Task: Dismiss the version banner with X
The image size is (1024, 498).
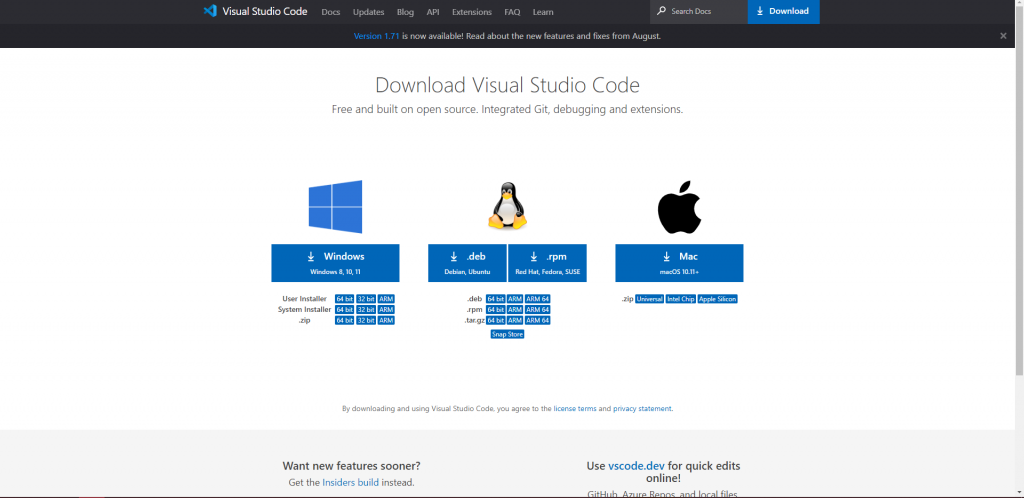Action: [1003, 36]
